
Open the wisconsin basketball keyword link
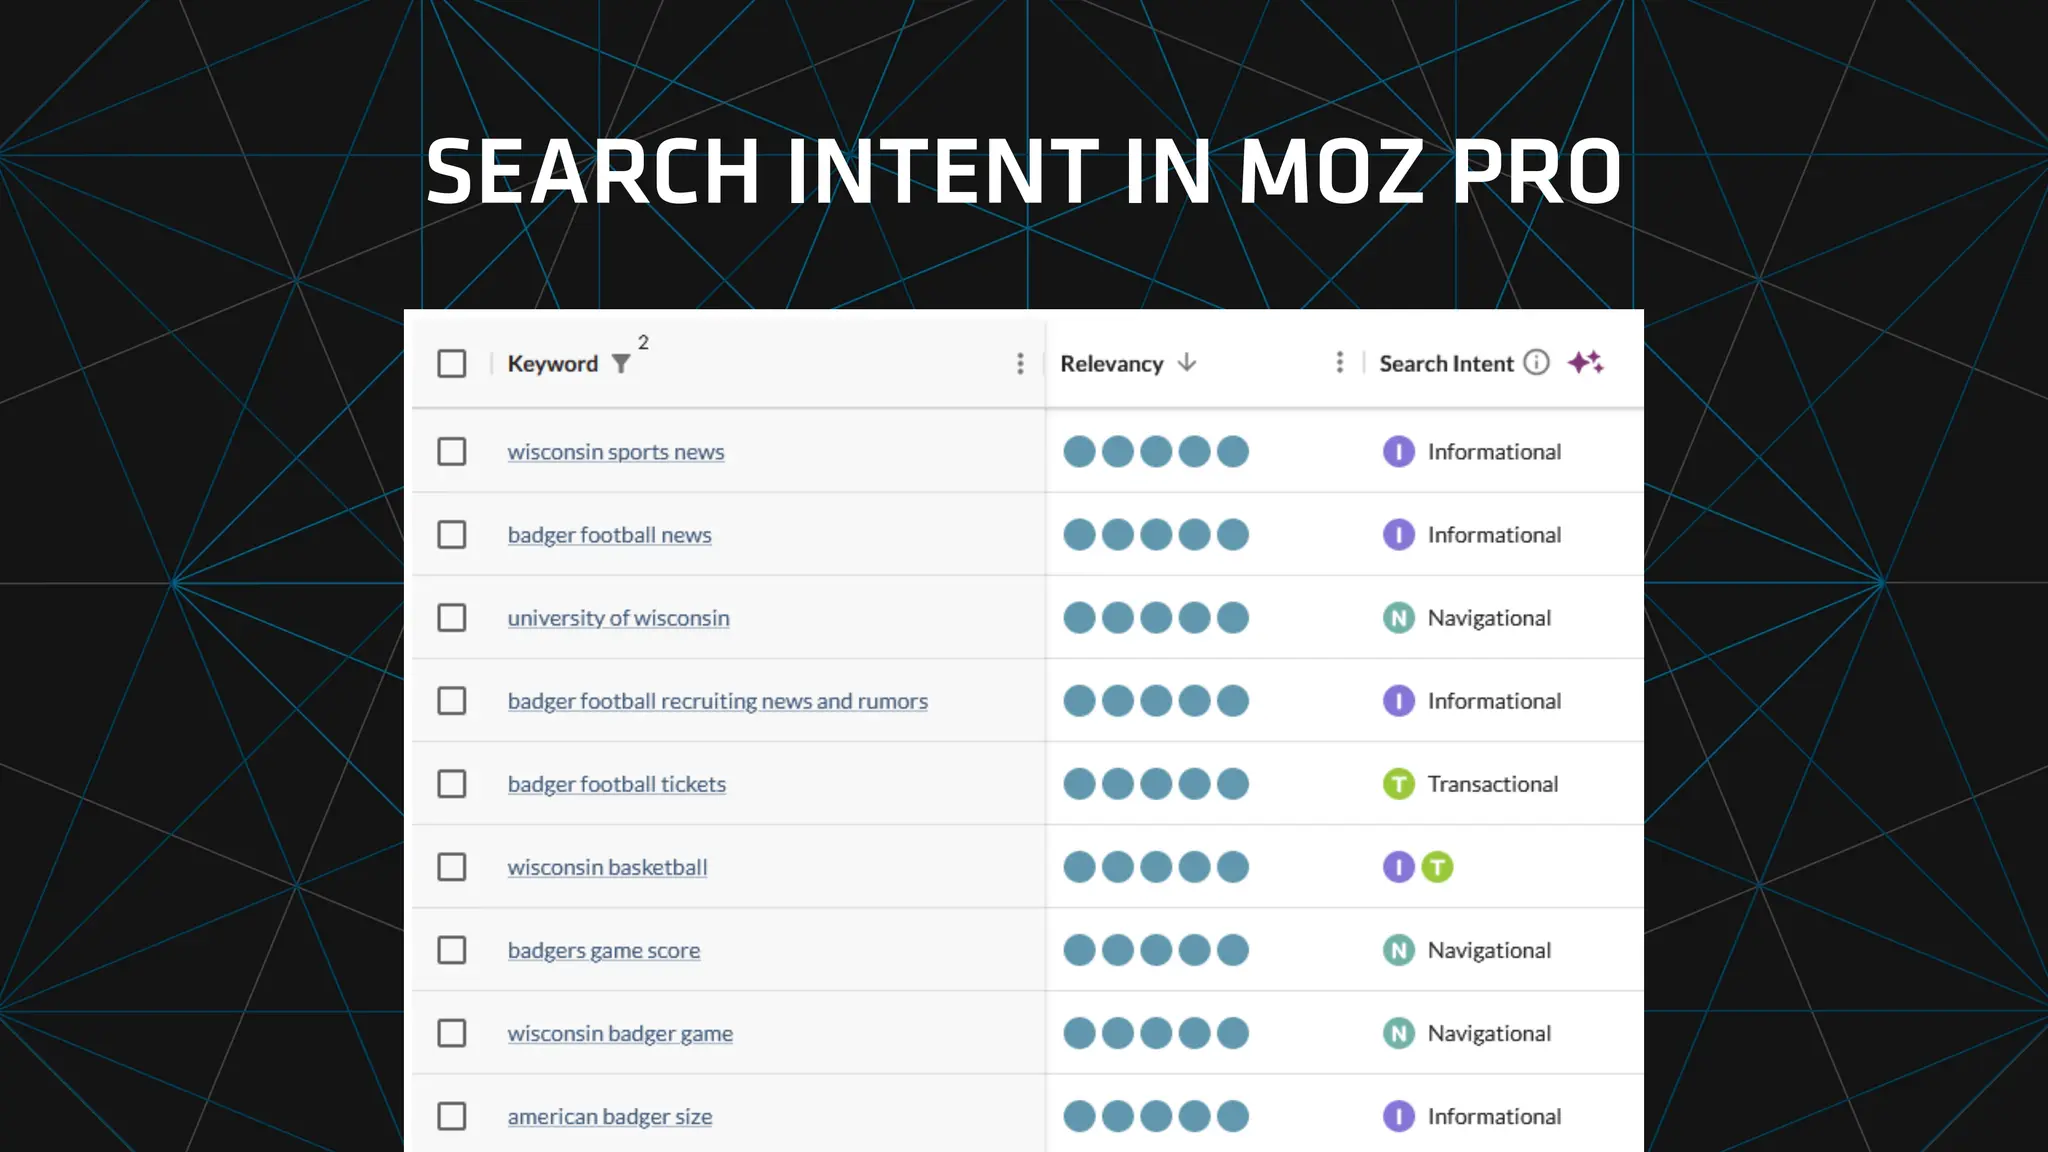(608, 867)
